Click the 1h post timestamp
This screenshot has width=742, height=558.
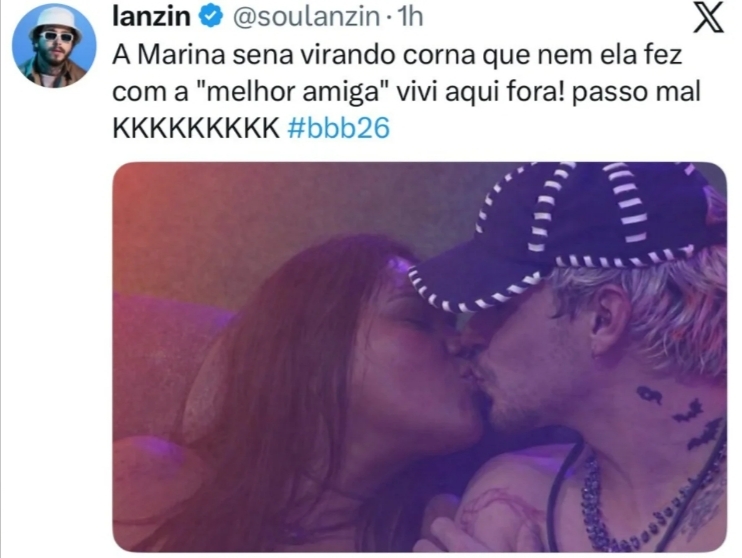410,18
